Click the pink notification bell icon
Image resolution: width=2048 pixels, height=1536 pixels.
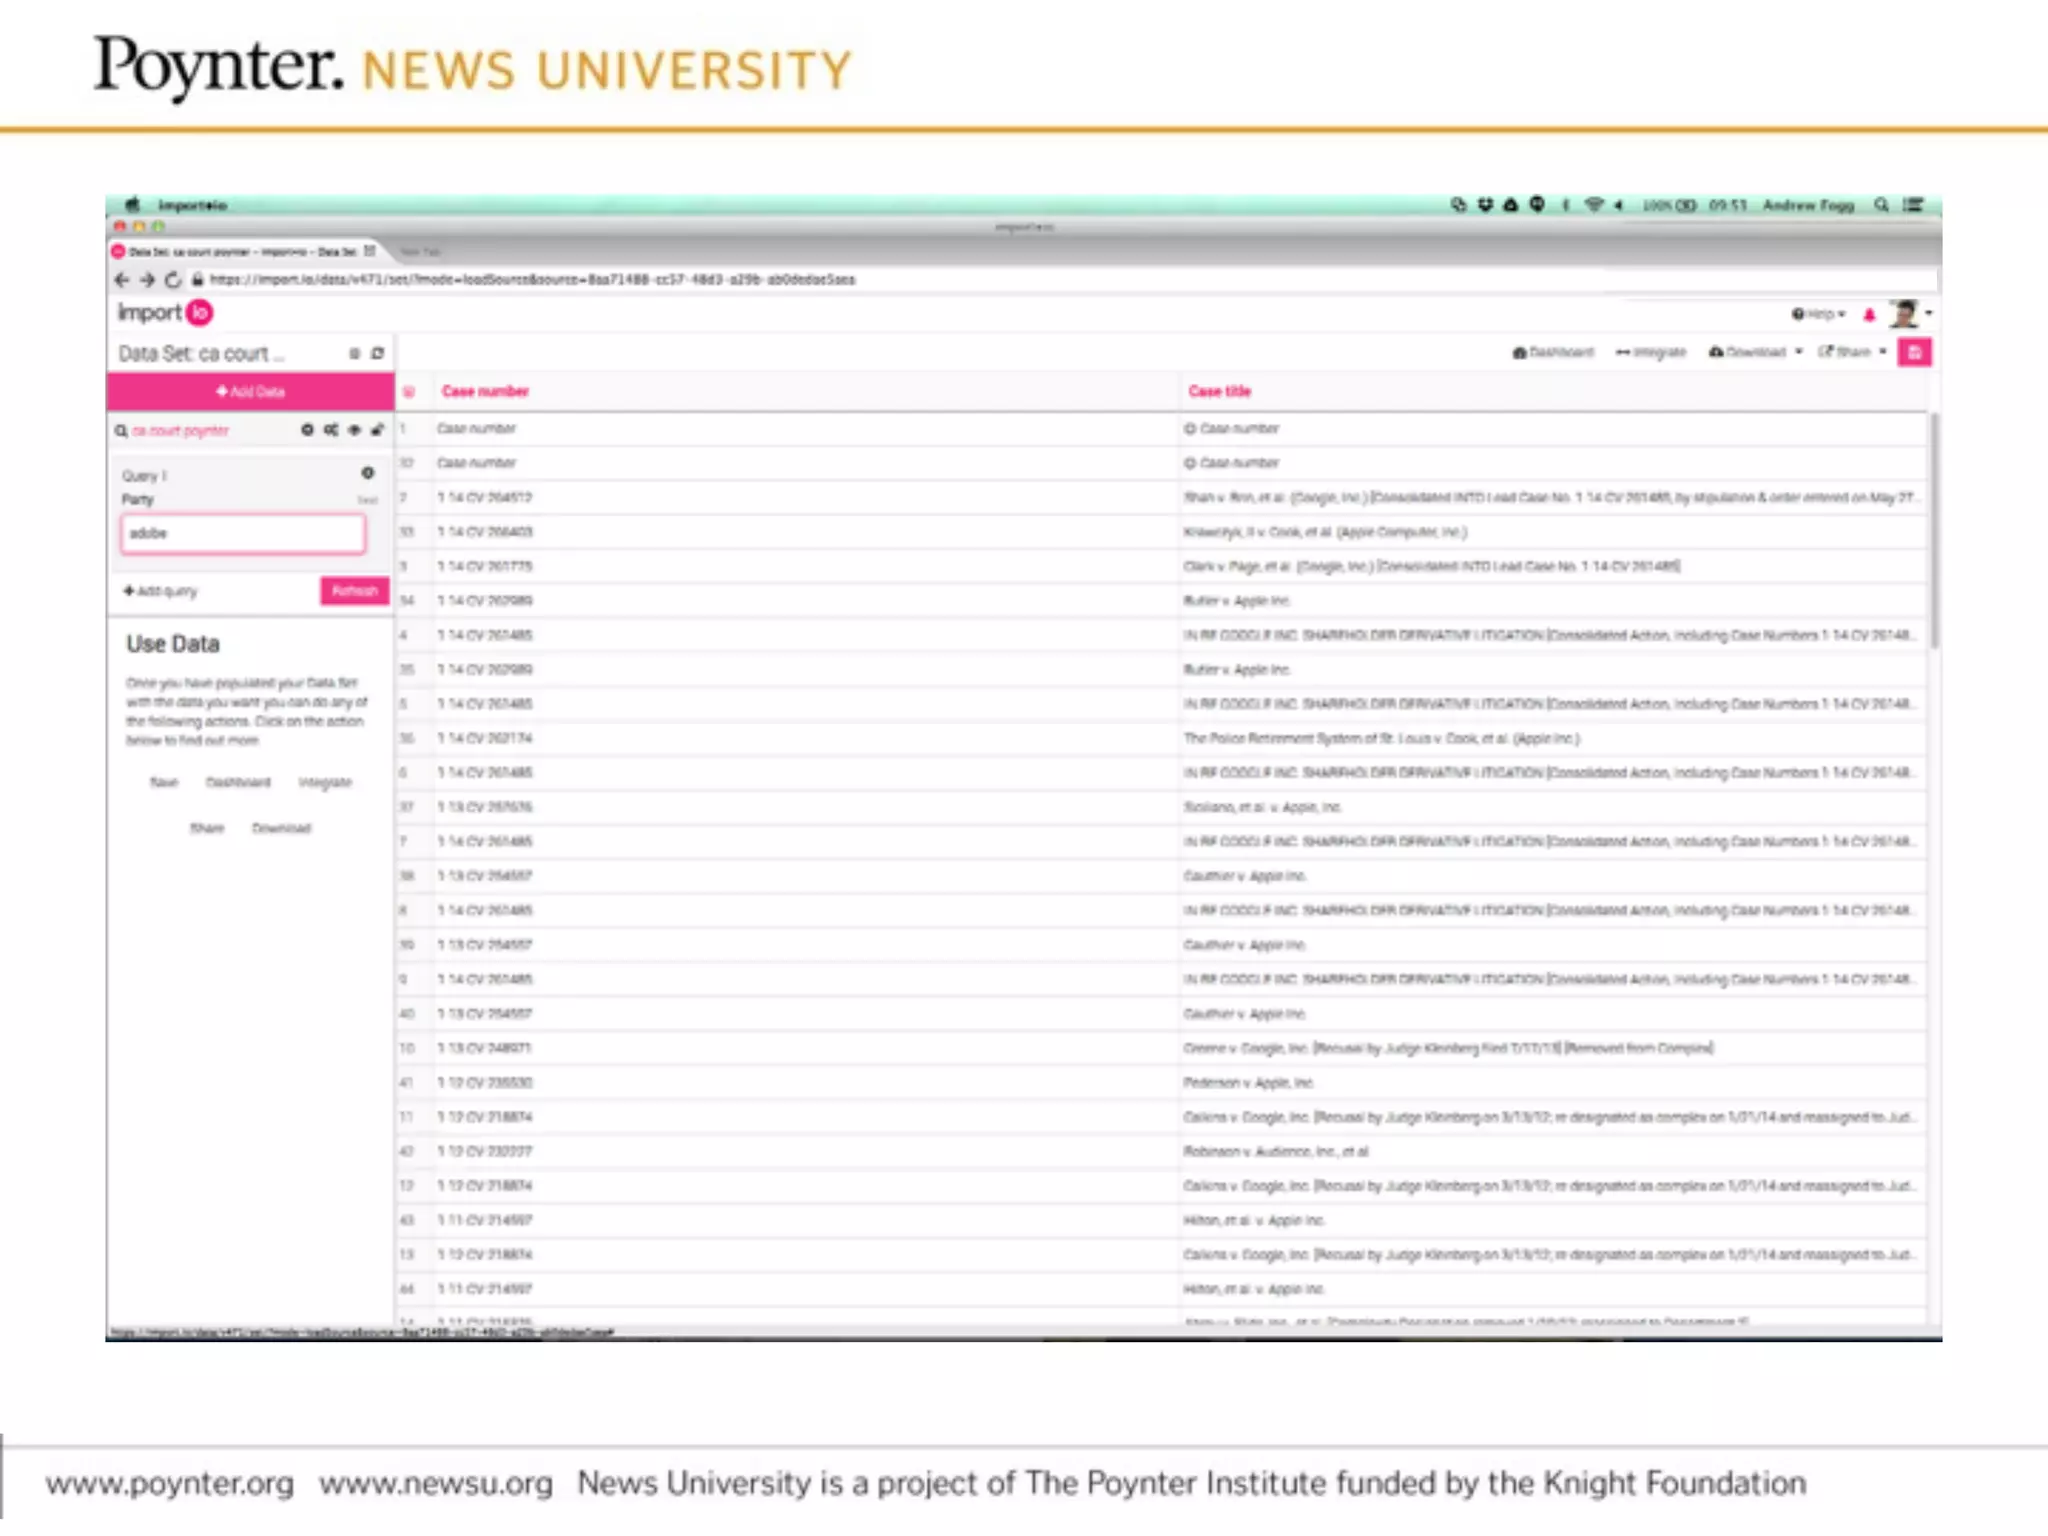(x=1869, y=315)
